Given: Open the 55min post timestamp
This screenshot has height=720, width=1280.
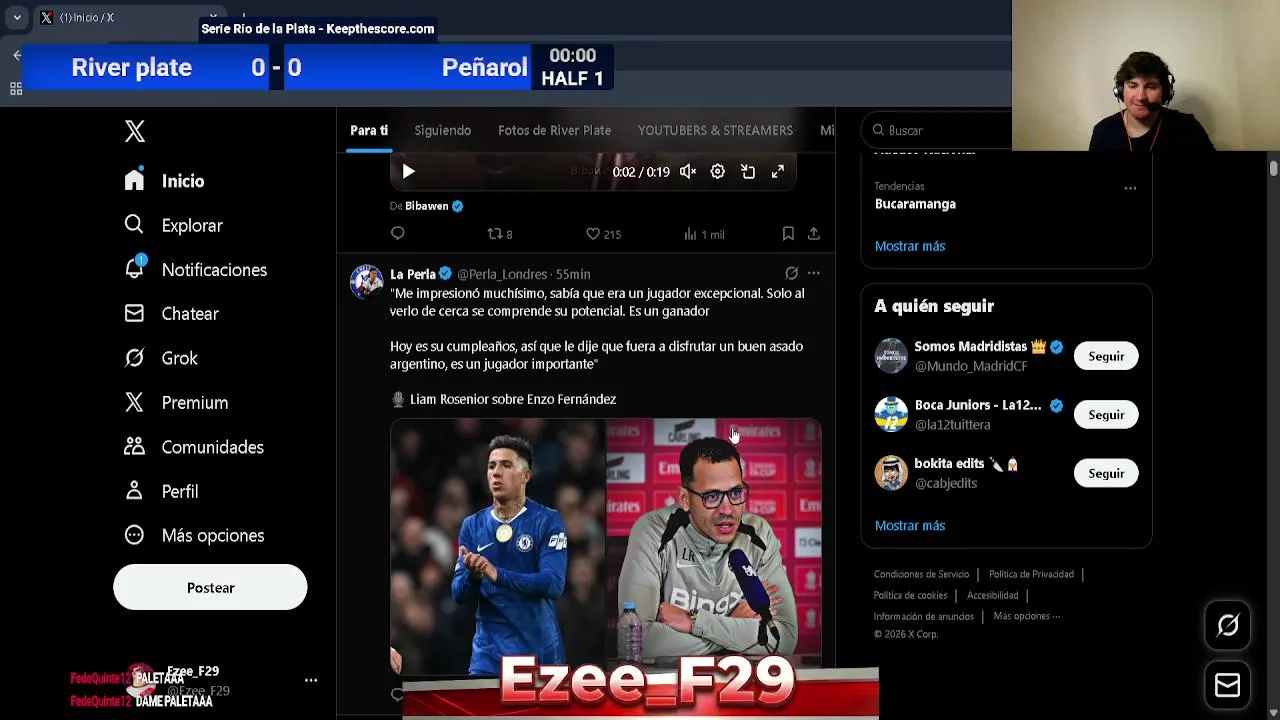Looking at the screenshot, I should [573, 274].
